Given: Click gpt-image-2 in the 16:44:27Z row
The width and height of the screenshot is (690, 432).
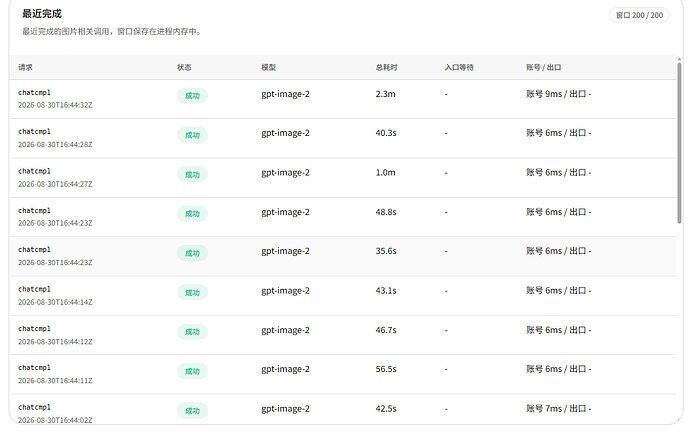Looking at the screenshot, I should click(x=286, y=173).
